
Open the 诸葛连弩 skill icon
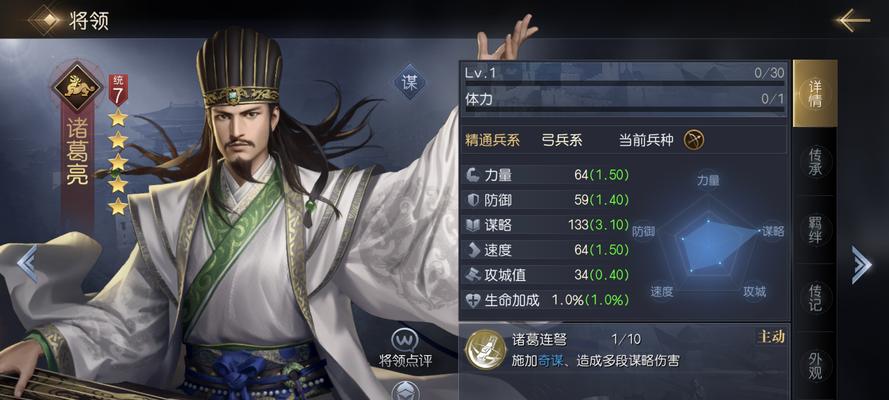coord(485,348)
